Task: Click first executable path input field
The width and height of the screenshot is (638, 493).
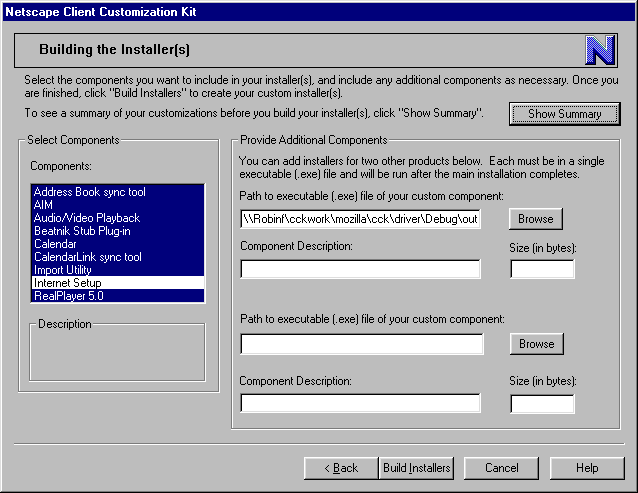Action: click(361, 219)
